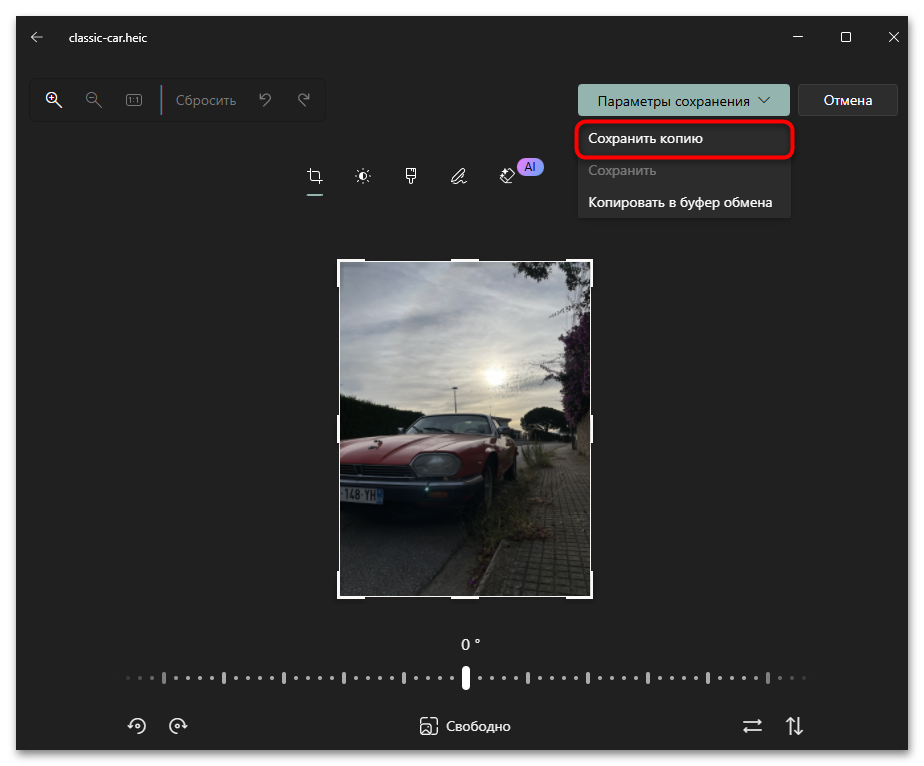The width and height of the screenshot is (924, 766).
Task: Select Копировать в буфер обмена
Action: click(x=680, y=202)
